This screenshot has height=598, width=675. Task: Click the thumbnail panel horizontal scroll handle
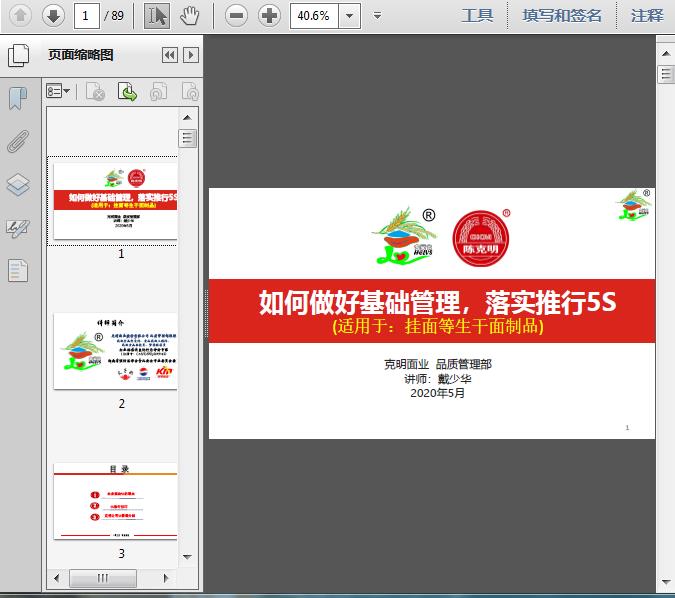click(x=103, y=578)
